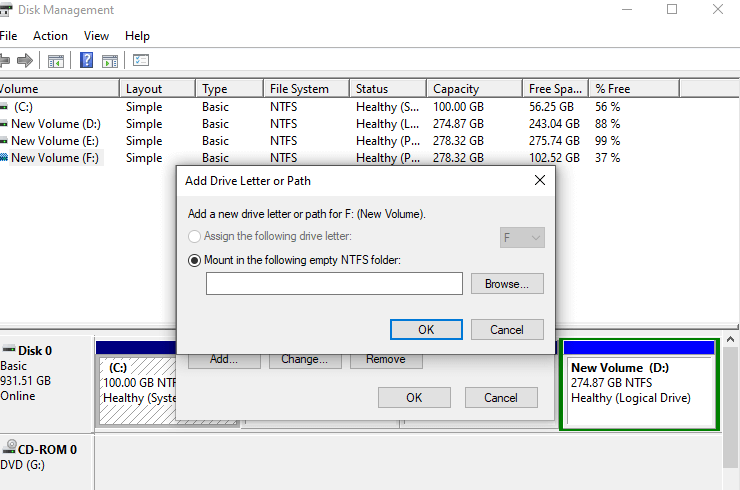Click the 37 % free cell
740x490 pixels.
pos(607,158)
